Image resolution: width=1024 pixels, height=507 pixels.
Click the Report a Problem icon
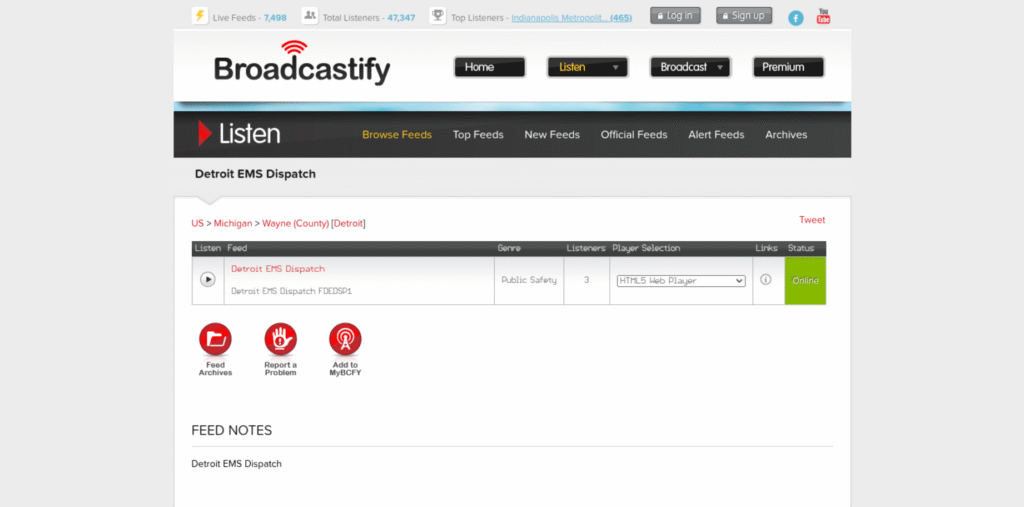[281, 340]
